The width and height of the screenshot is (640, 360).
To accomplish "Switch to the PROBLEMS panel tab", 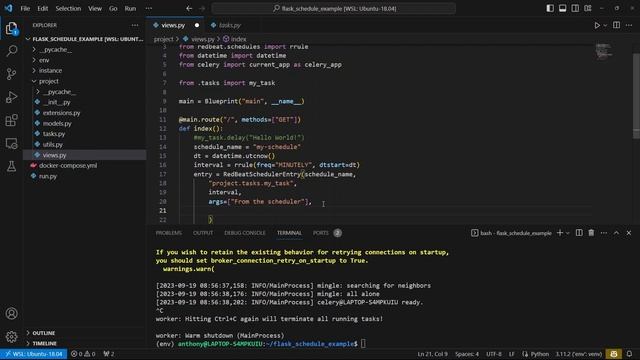I will [x=169, y=233].
